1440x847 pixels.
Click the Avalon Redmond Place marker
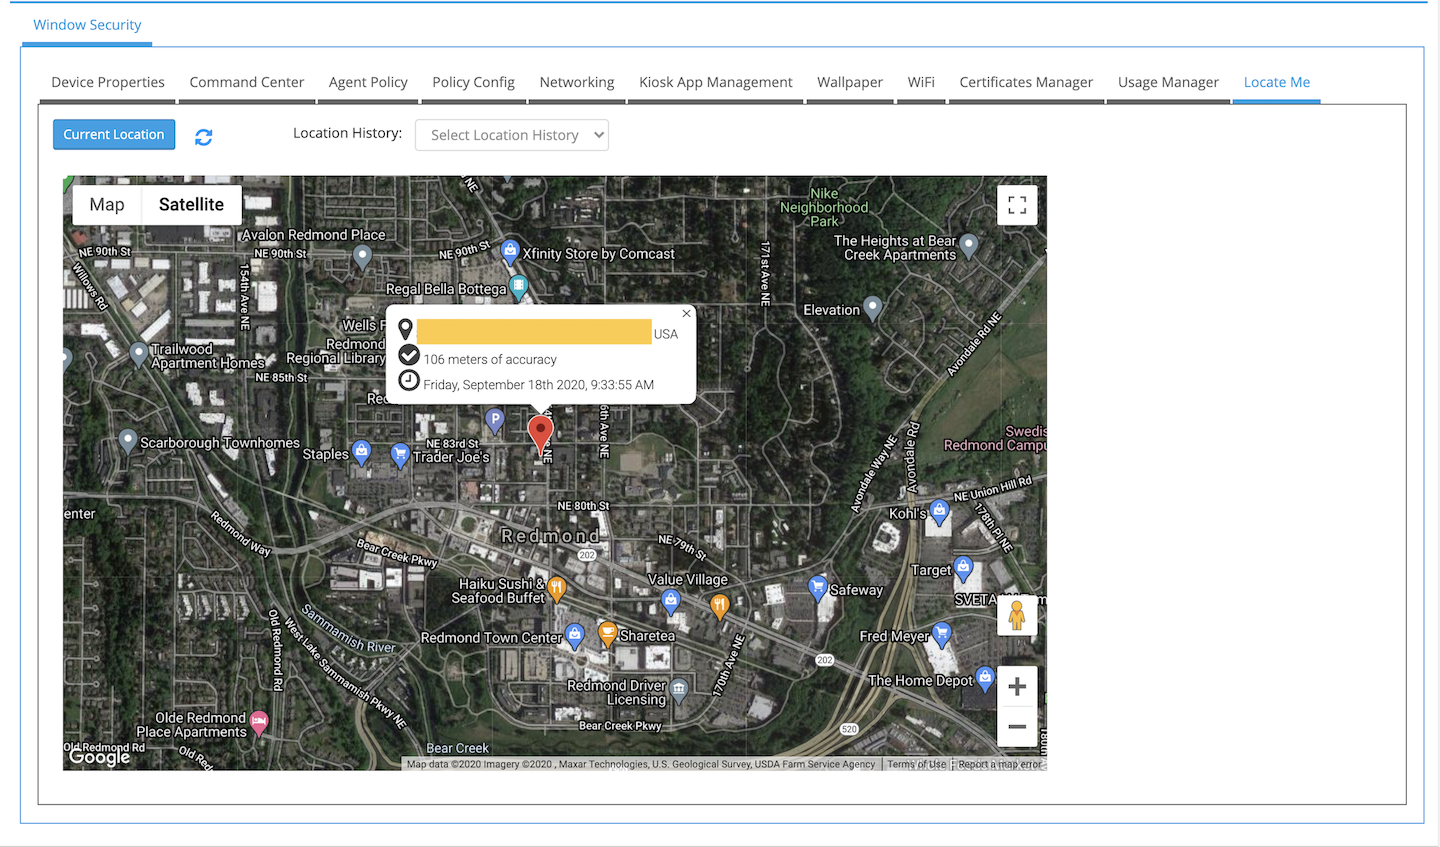point(363,257)
